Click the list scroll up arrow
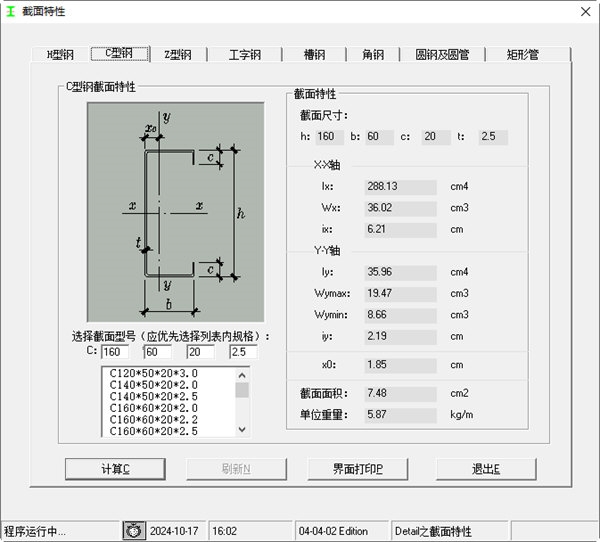 coord(242,375)
